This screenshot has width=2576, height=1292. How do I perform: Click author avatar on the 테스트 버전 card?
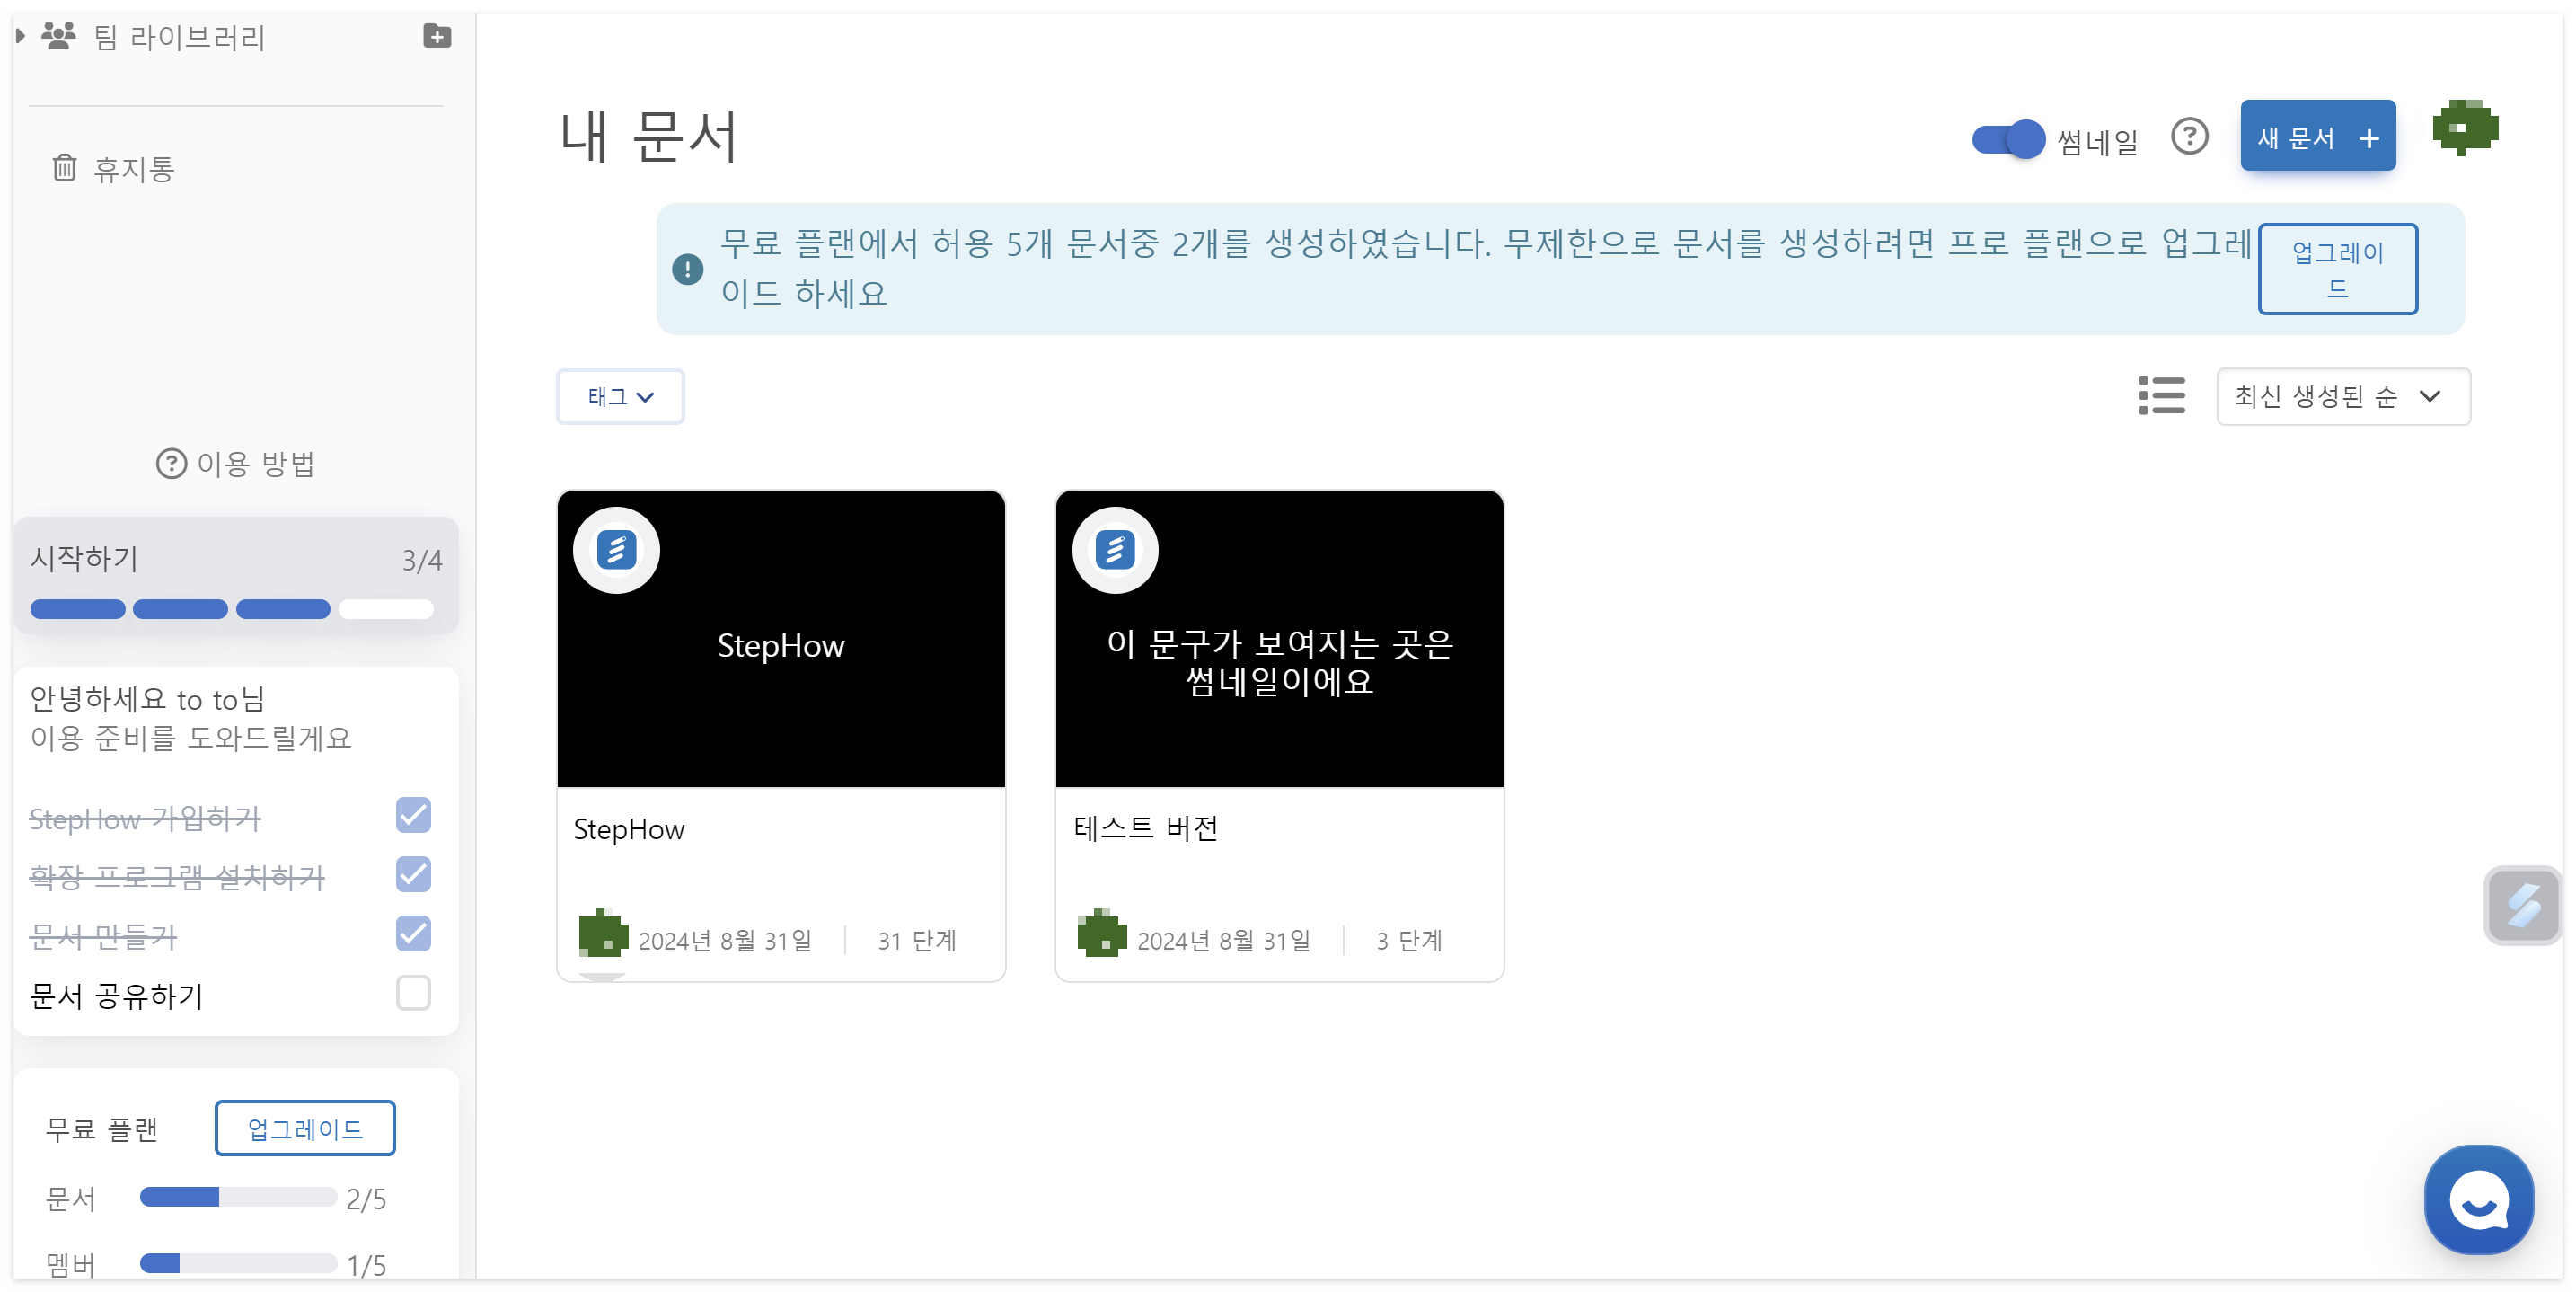(x=1102, y=933)
